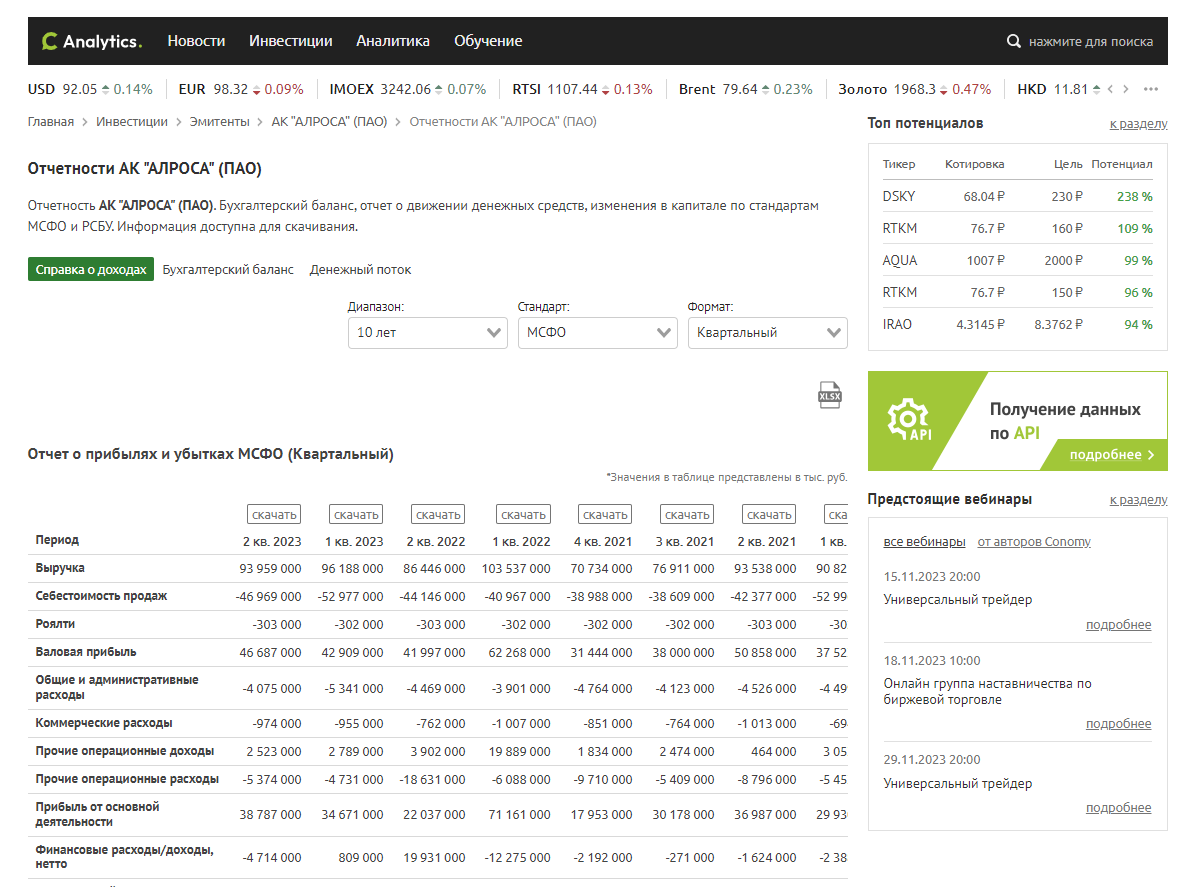Open Обучение menu
1193x887 pixels.
(x=488, y=41)
